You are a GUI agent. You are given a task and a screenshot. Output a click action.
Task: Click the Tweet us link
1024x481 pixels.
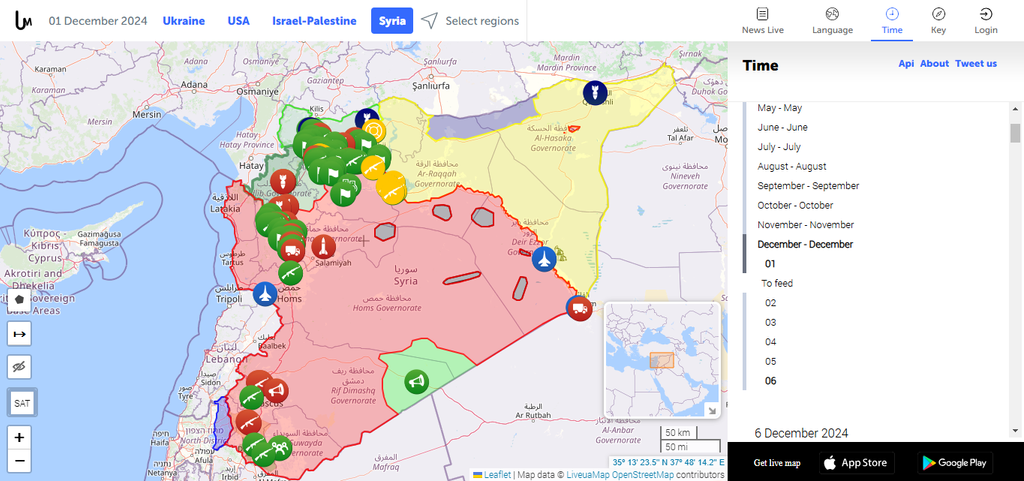pyautogui.click(x=975, y=64)
